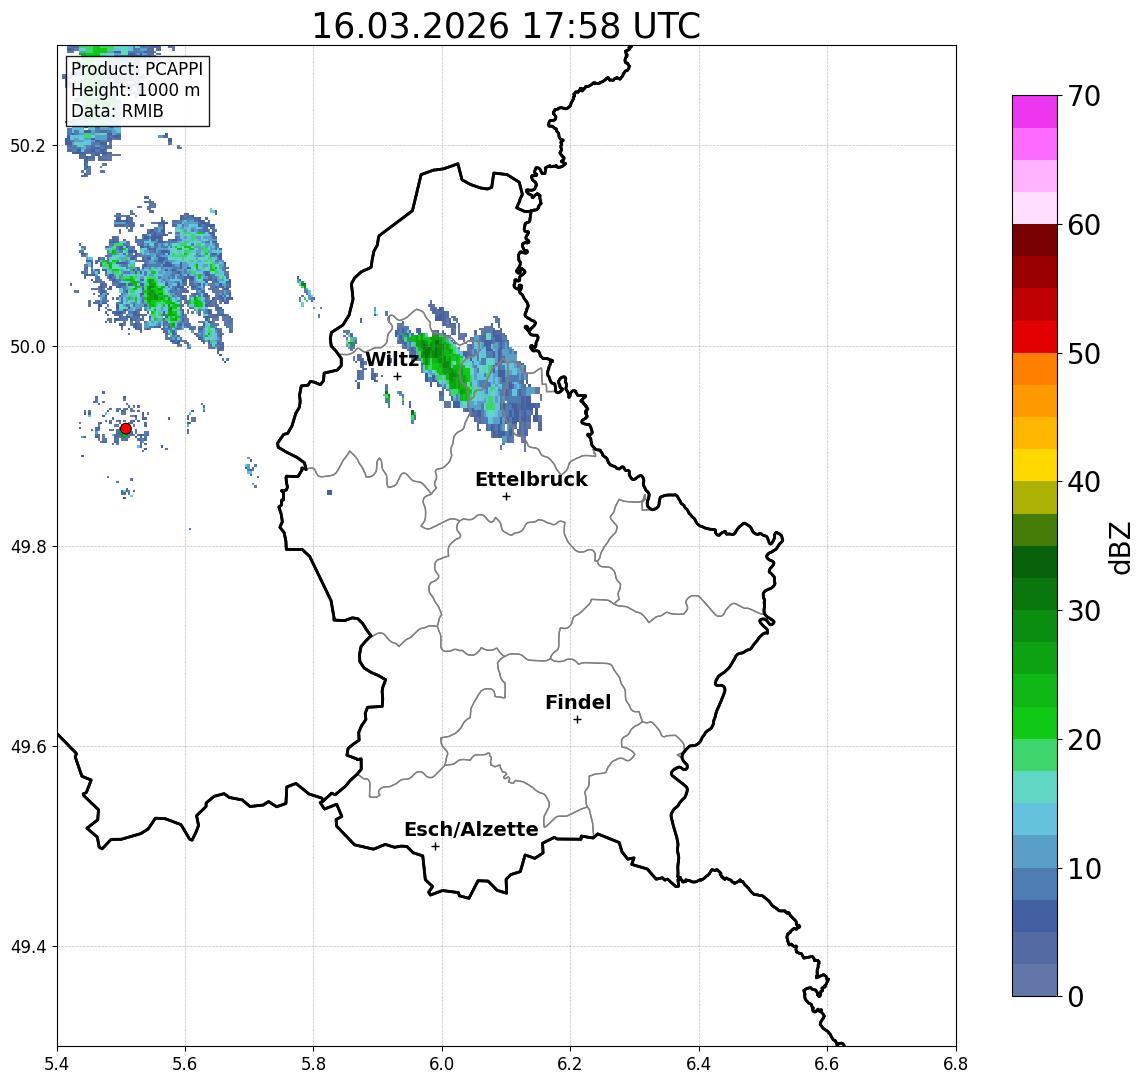Viewport: 1145px width, 1084px height.
Task: Click the magenta swatch at top of colorbar
Action: [1035, 112]
